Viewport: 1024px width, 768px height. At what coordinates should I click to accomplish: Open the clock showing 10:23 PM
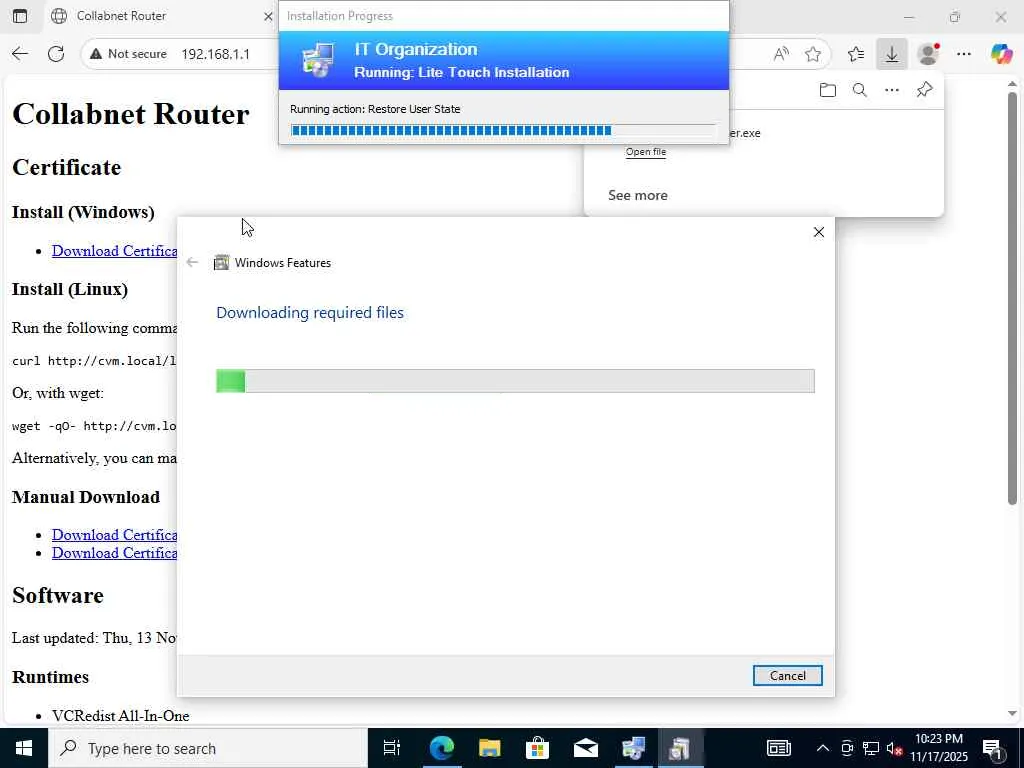tap(939, 748)
